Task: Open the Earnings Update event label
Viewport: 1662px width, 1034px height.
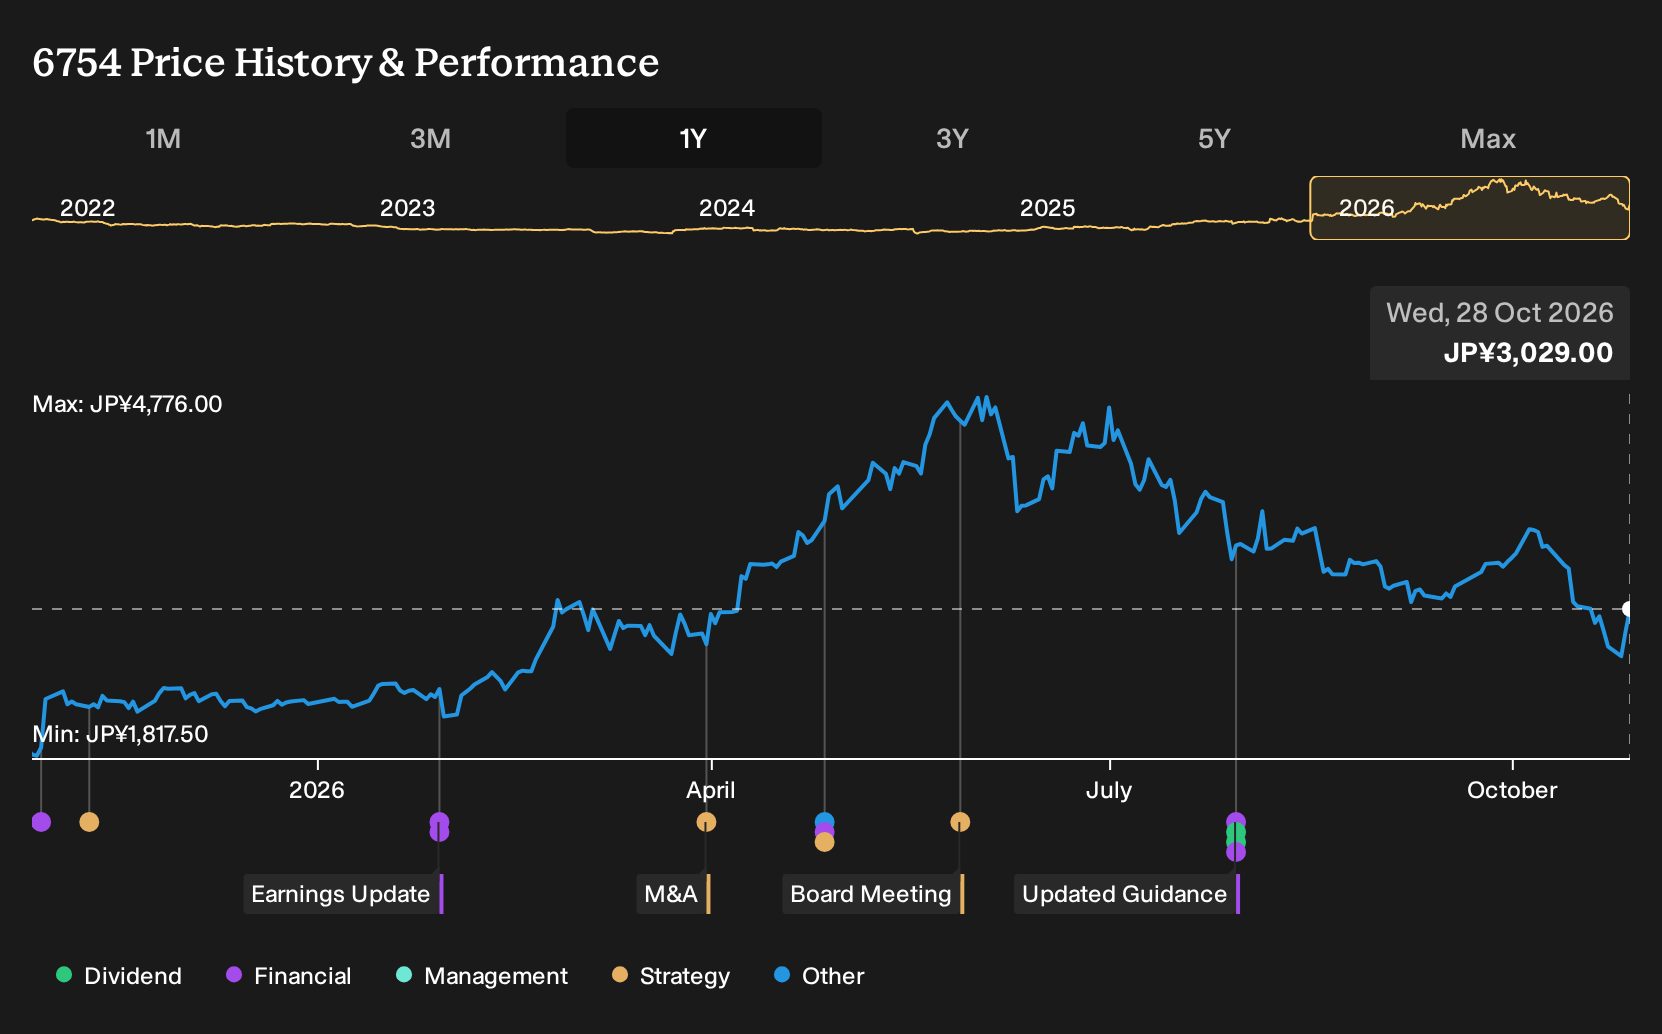Action: click(343, 894)
